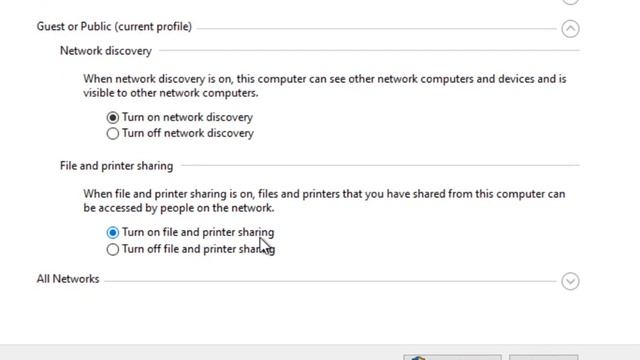Click the network discovery description paragraph

point(325,86)
